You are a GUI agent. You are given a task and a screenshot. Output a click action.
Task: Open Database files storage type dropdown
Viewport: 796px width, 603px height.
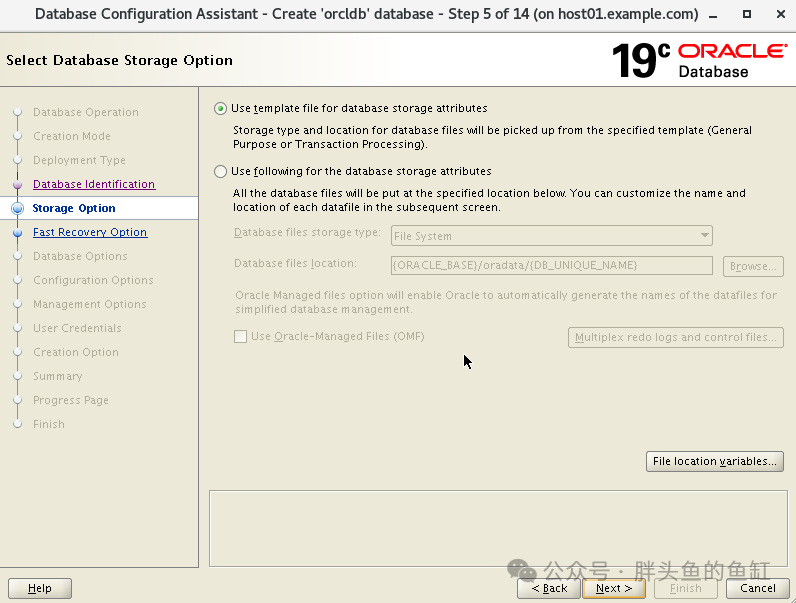pyautogui.click(x=551, y=236)
